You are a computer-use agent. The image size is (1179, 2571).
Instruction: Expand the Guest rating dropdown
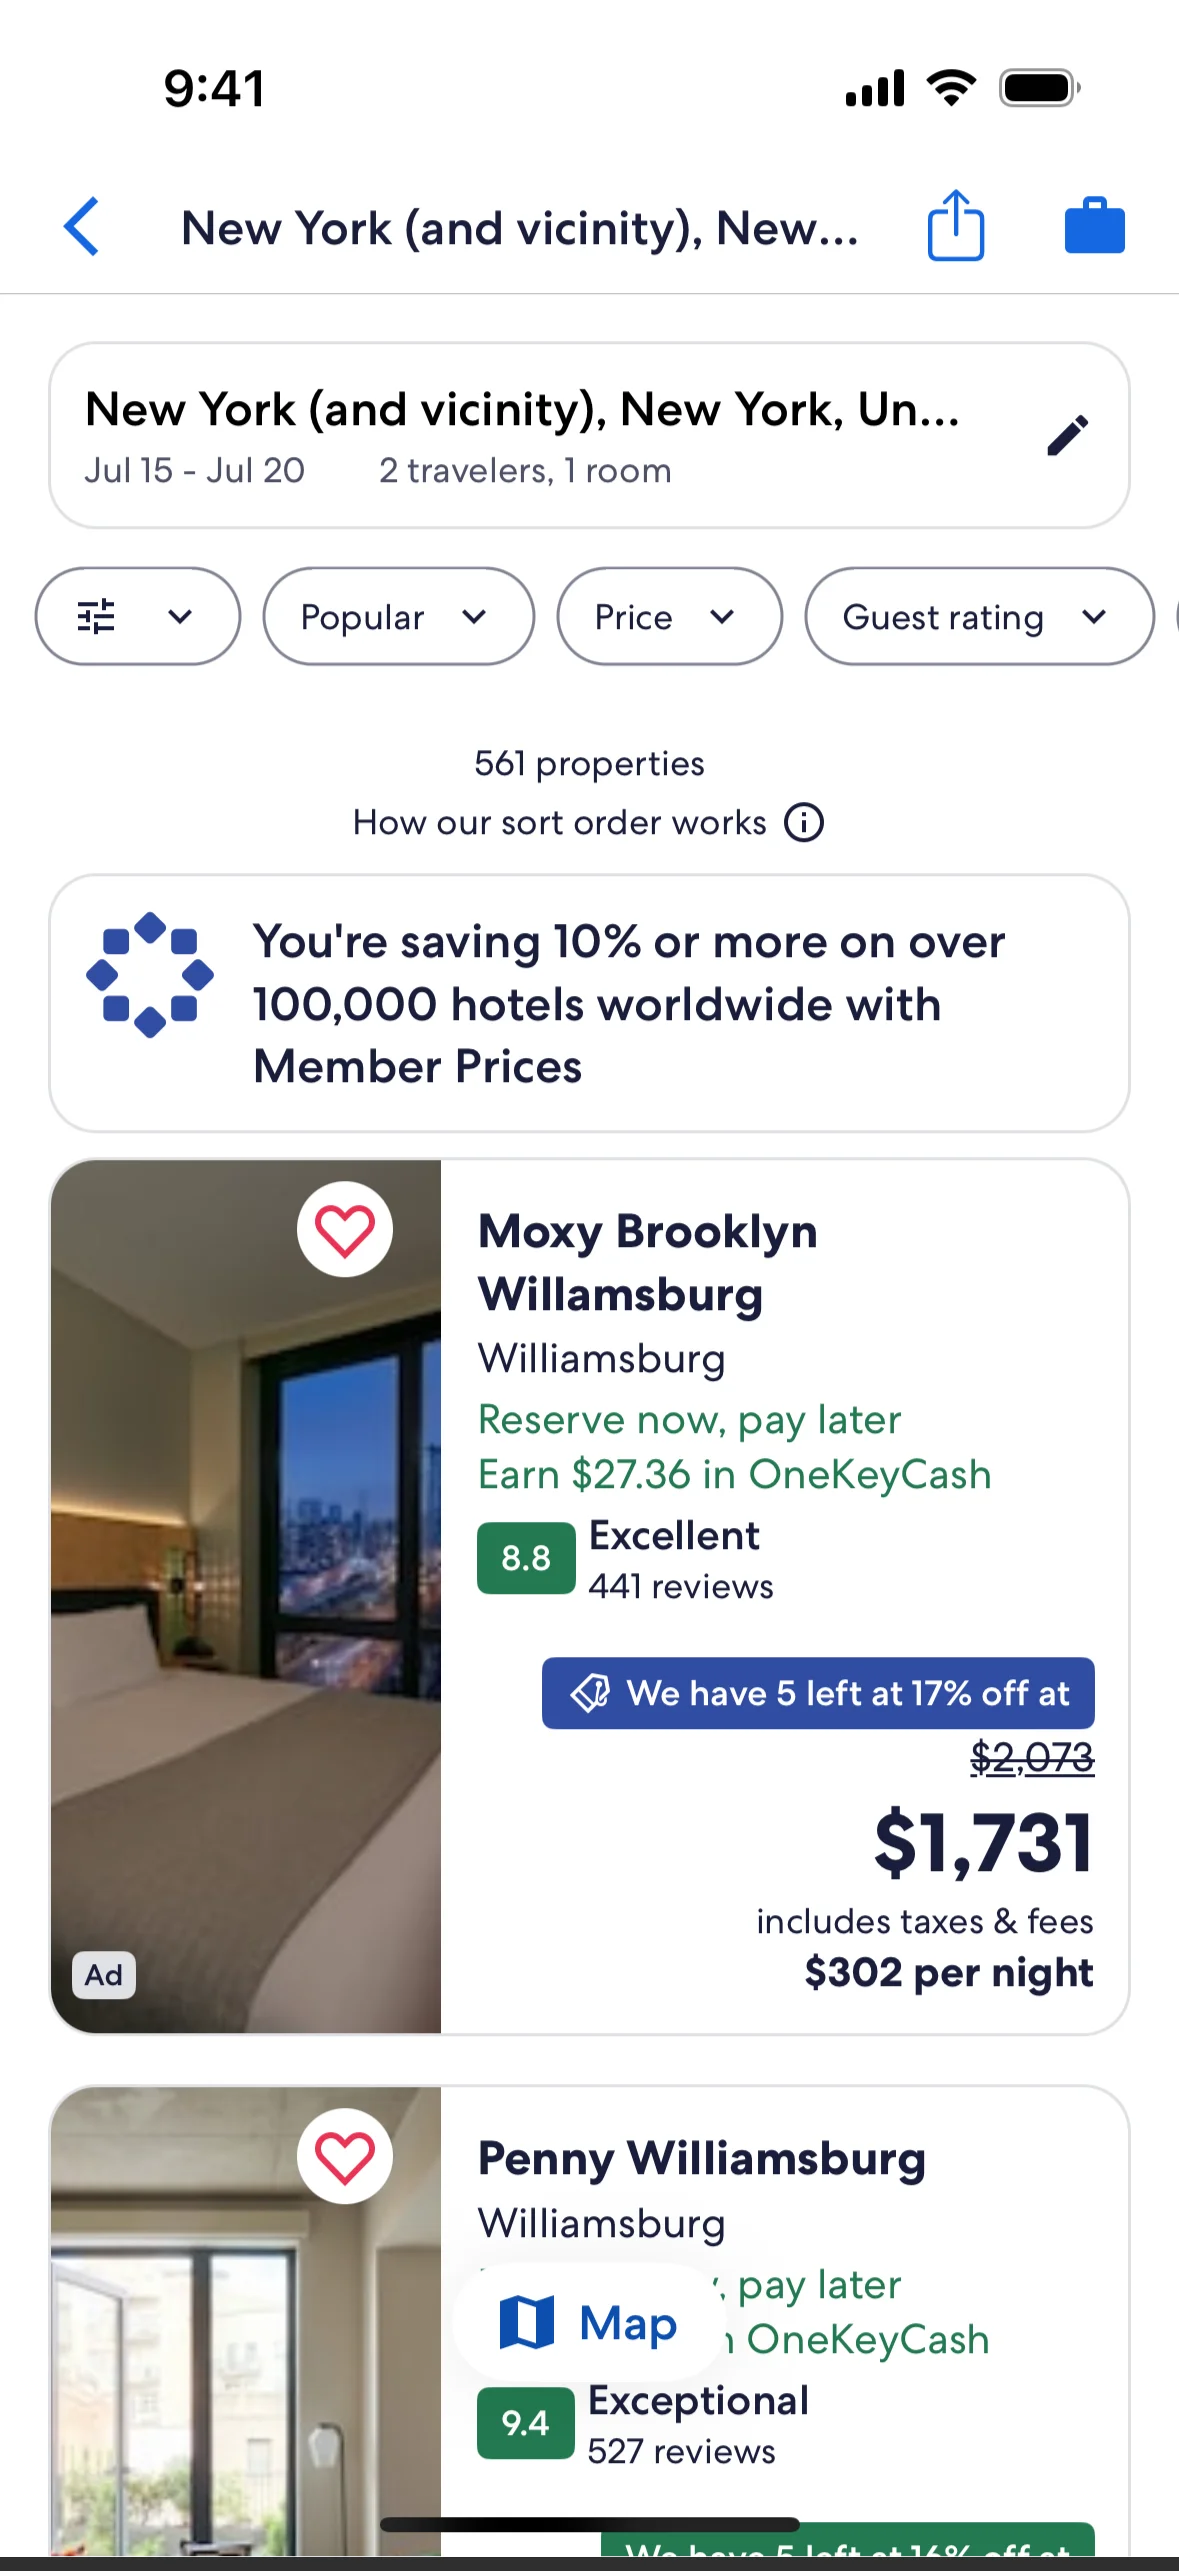979,617
